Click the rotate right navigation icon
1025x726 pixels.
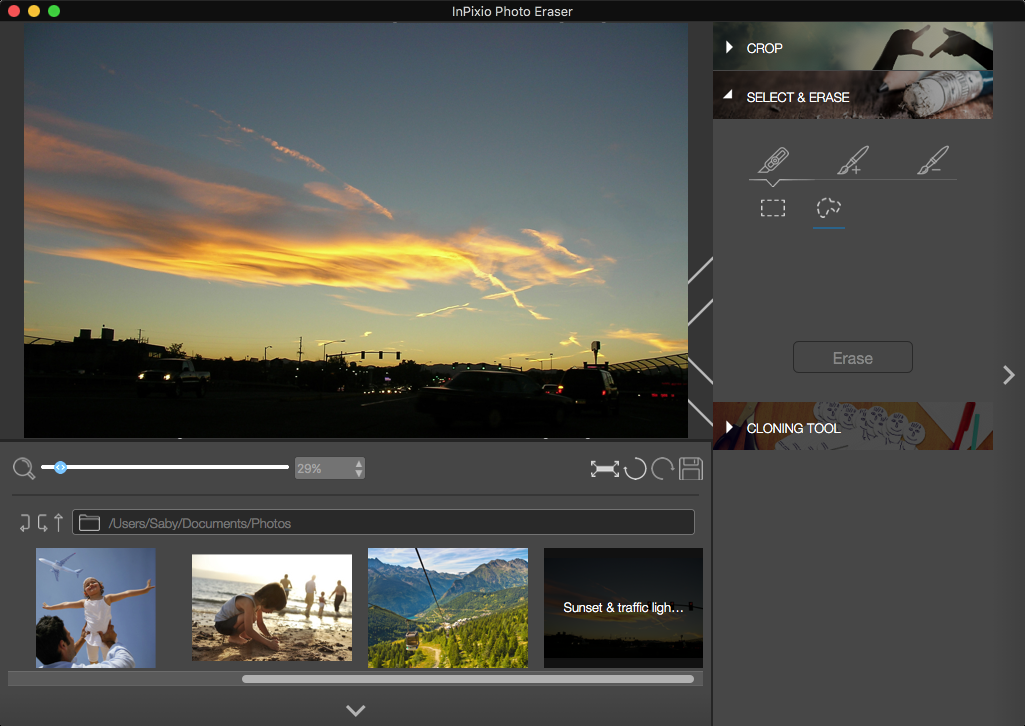[x=42, y=523]
